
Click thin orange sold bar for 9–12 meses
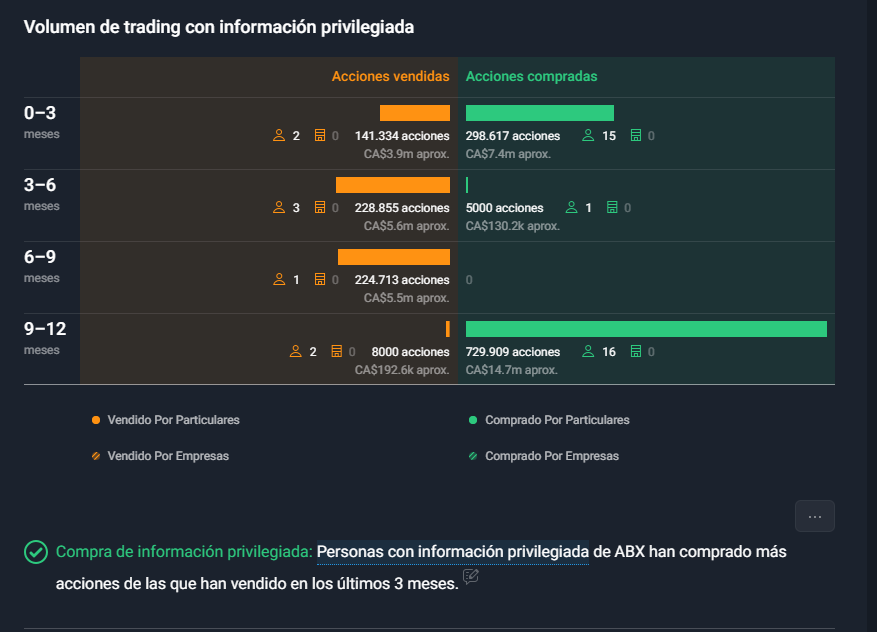point(447,329)
